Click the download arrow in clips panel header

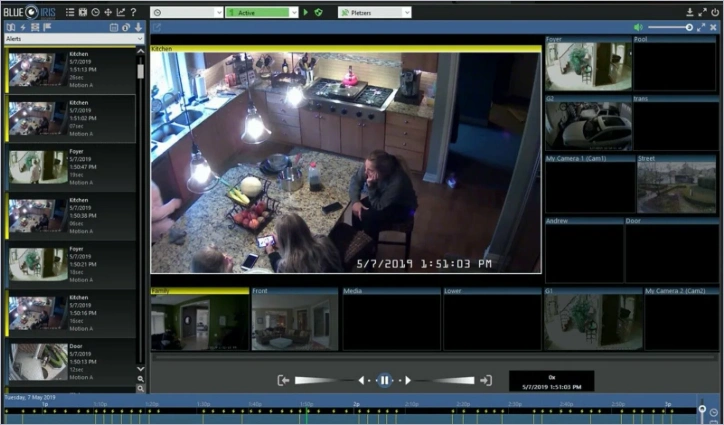[x=138, y=27]
